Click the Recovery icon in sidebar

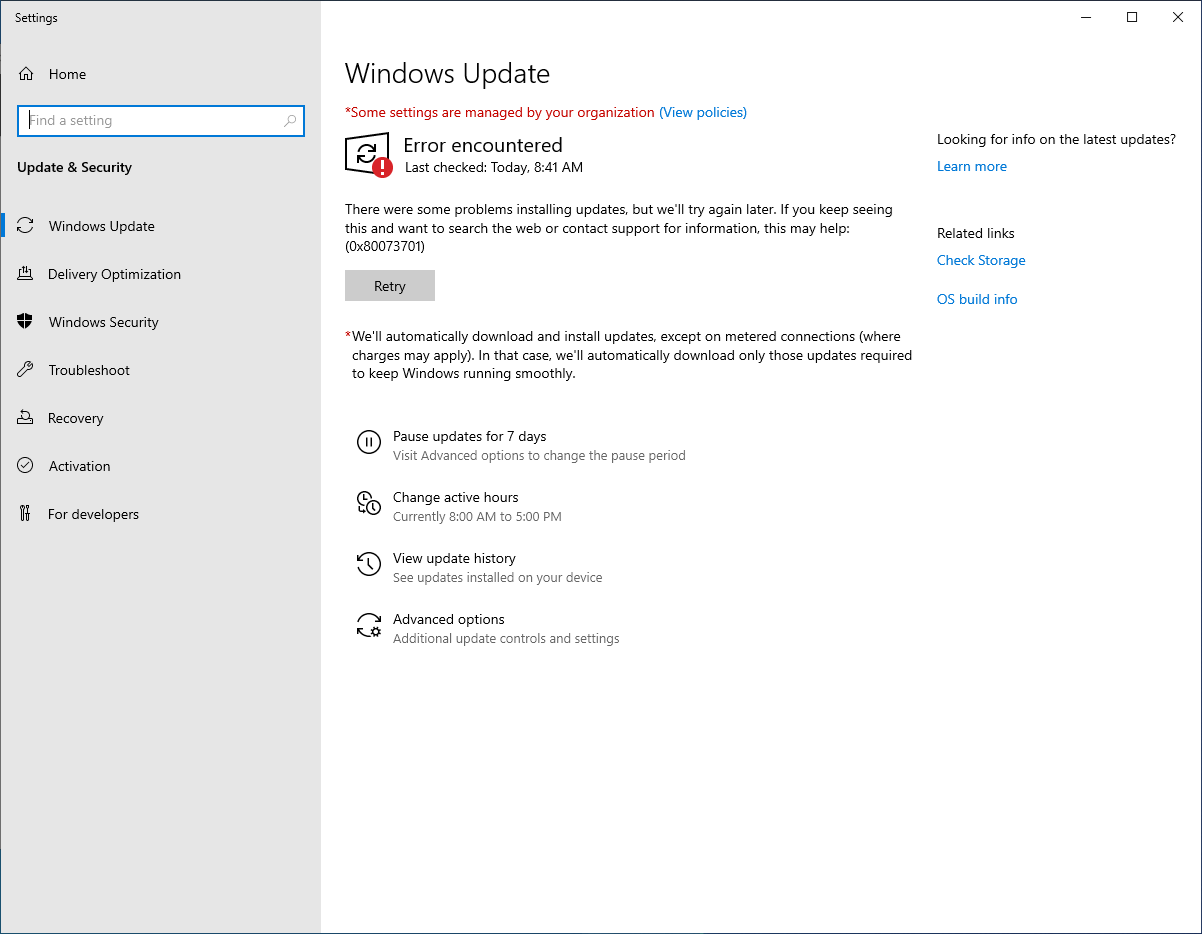click(26, 418)
